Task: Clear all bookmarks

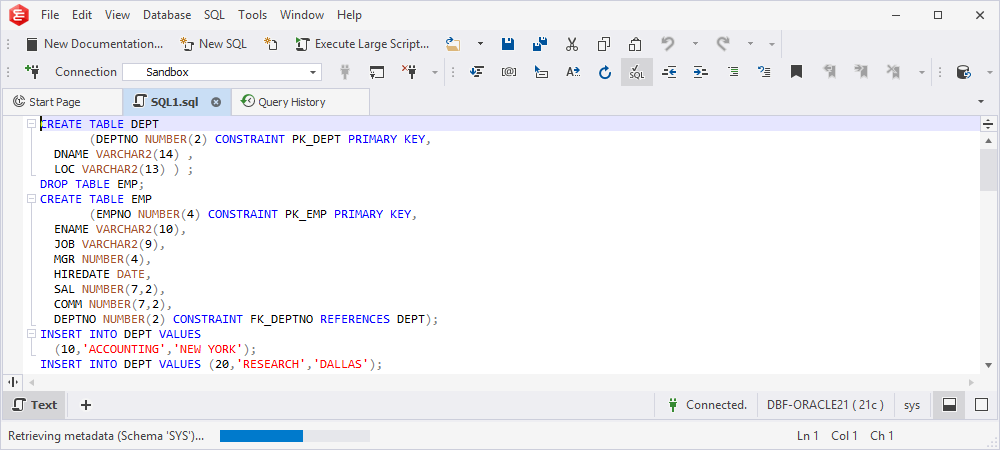Action: click(x=893, y=72)
